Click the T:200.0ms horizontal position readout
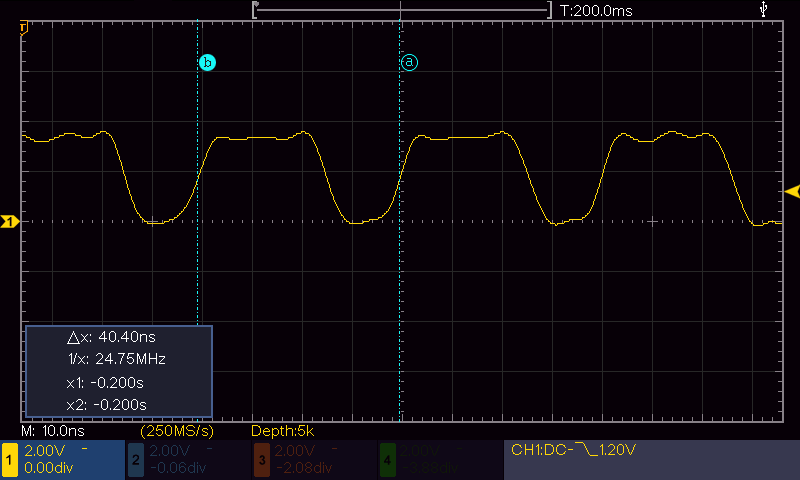Screen dimensions: 800x480 click(597, 10)
